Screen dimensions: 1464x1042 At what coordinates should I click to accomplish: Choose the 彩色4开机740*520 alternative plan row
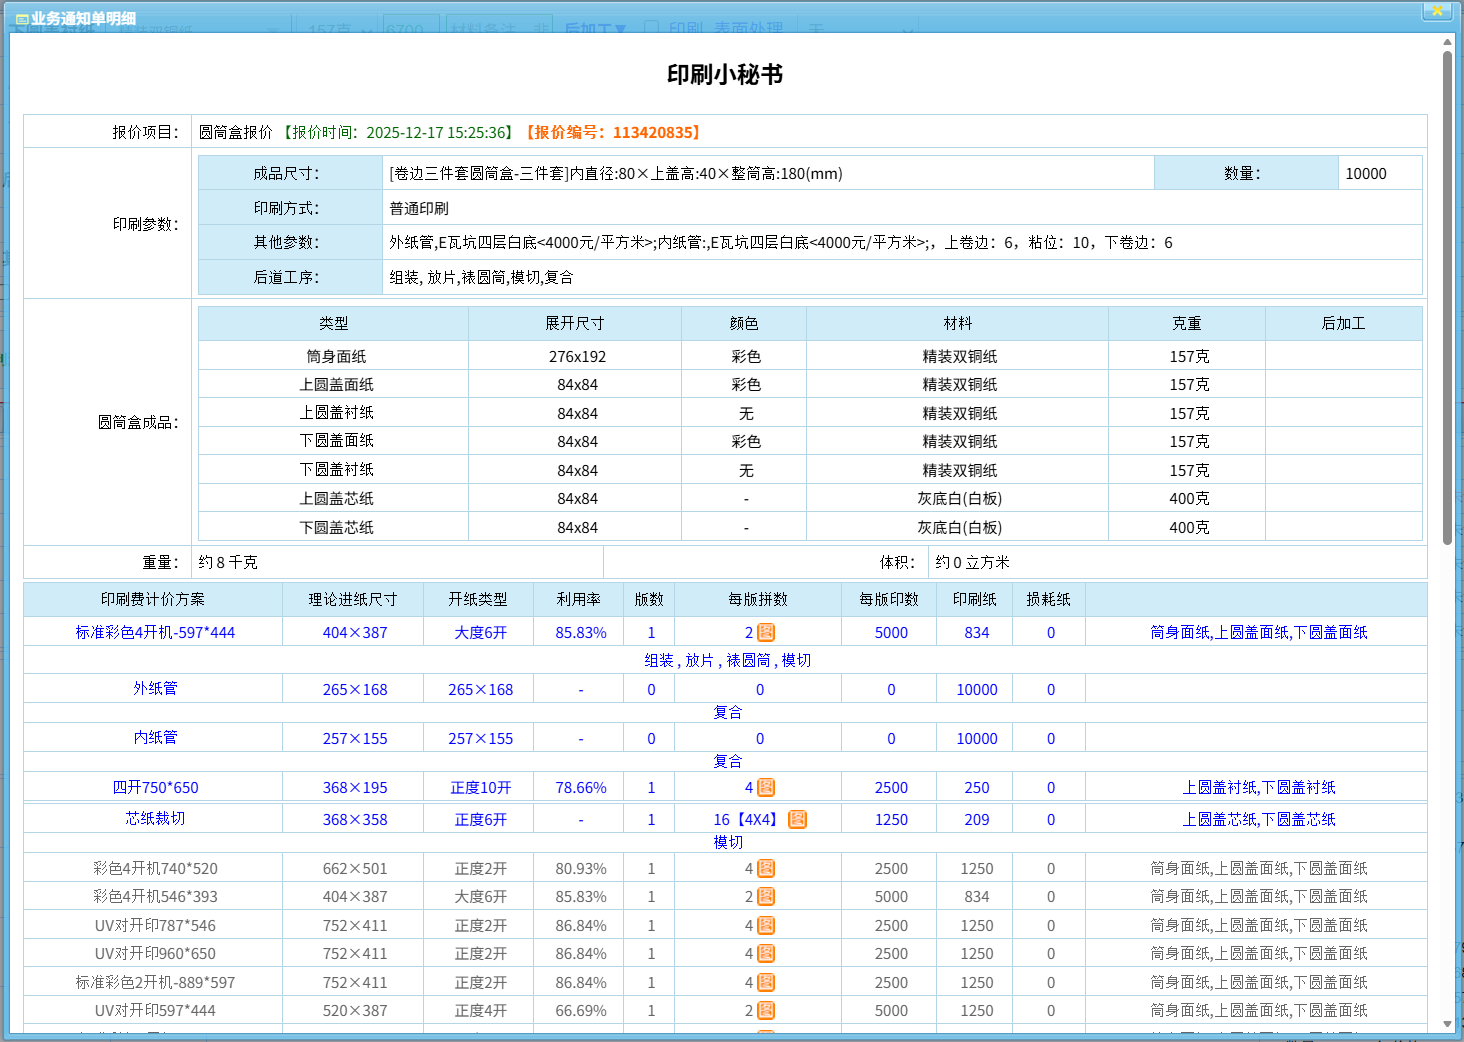click(155, 869)
